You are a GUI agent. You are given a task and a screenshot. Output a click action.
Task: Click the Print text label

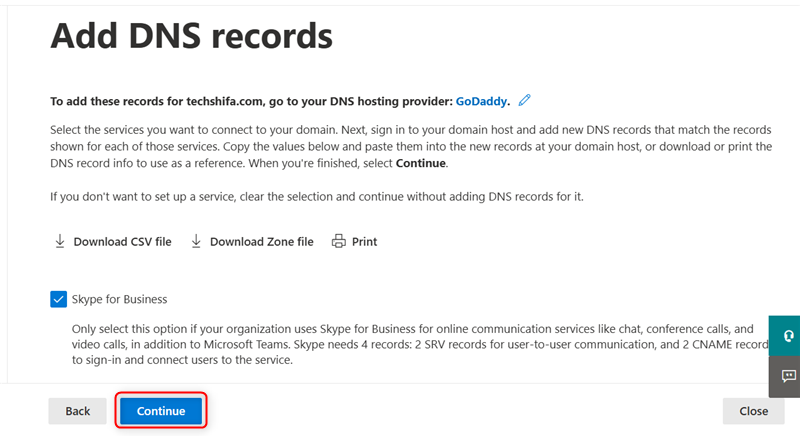(x=365, y=242)
